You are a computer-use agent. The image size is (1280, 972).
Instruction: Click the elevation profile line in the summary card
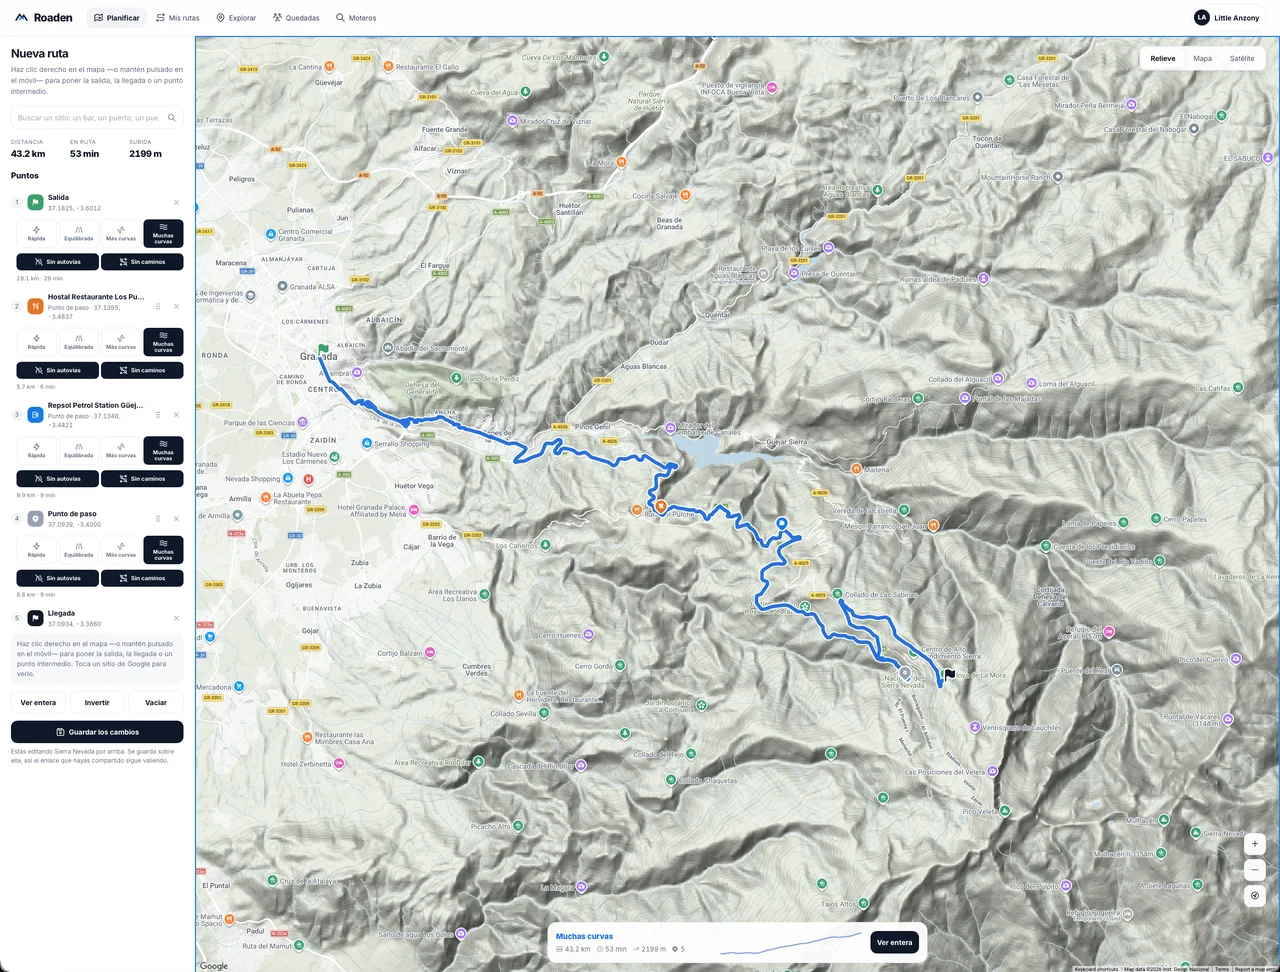click(x=790, y=945)
